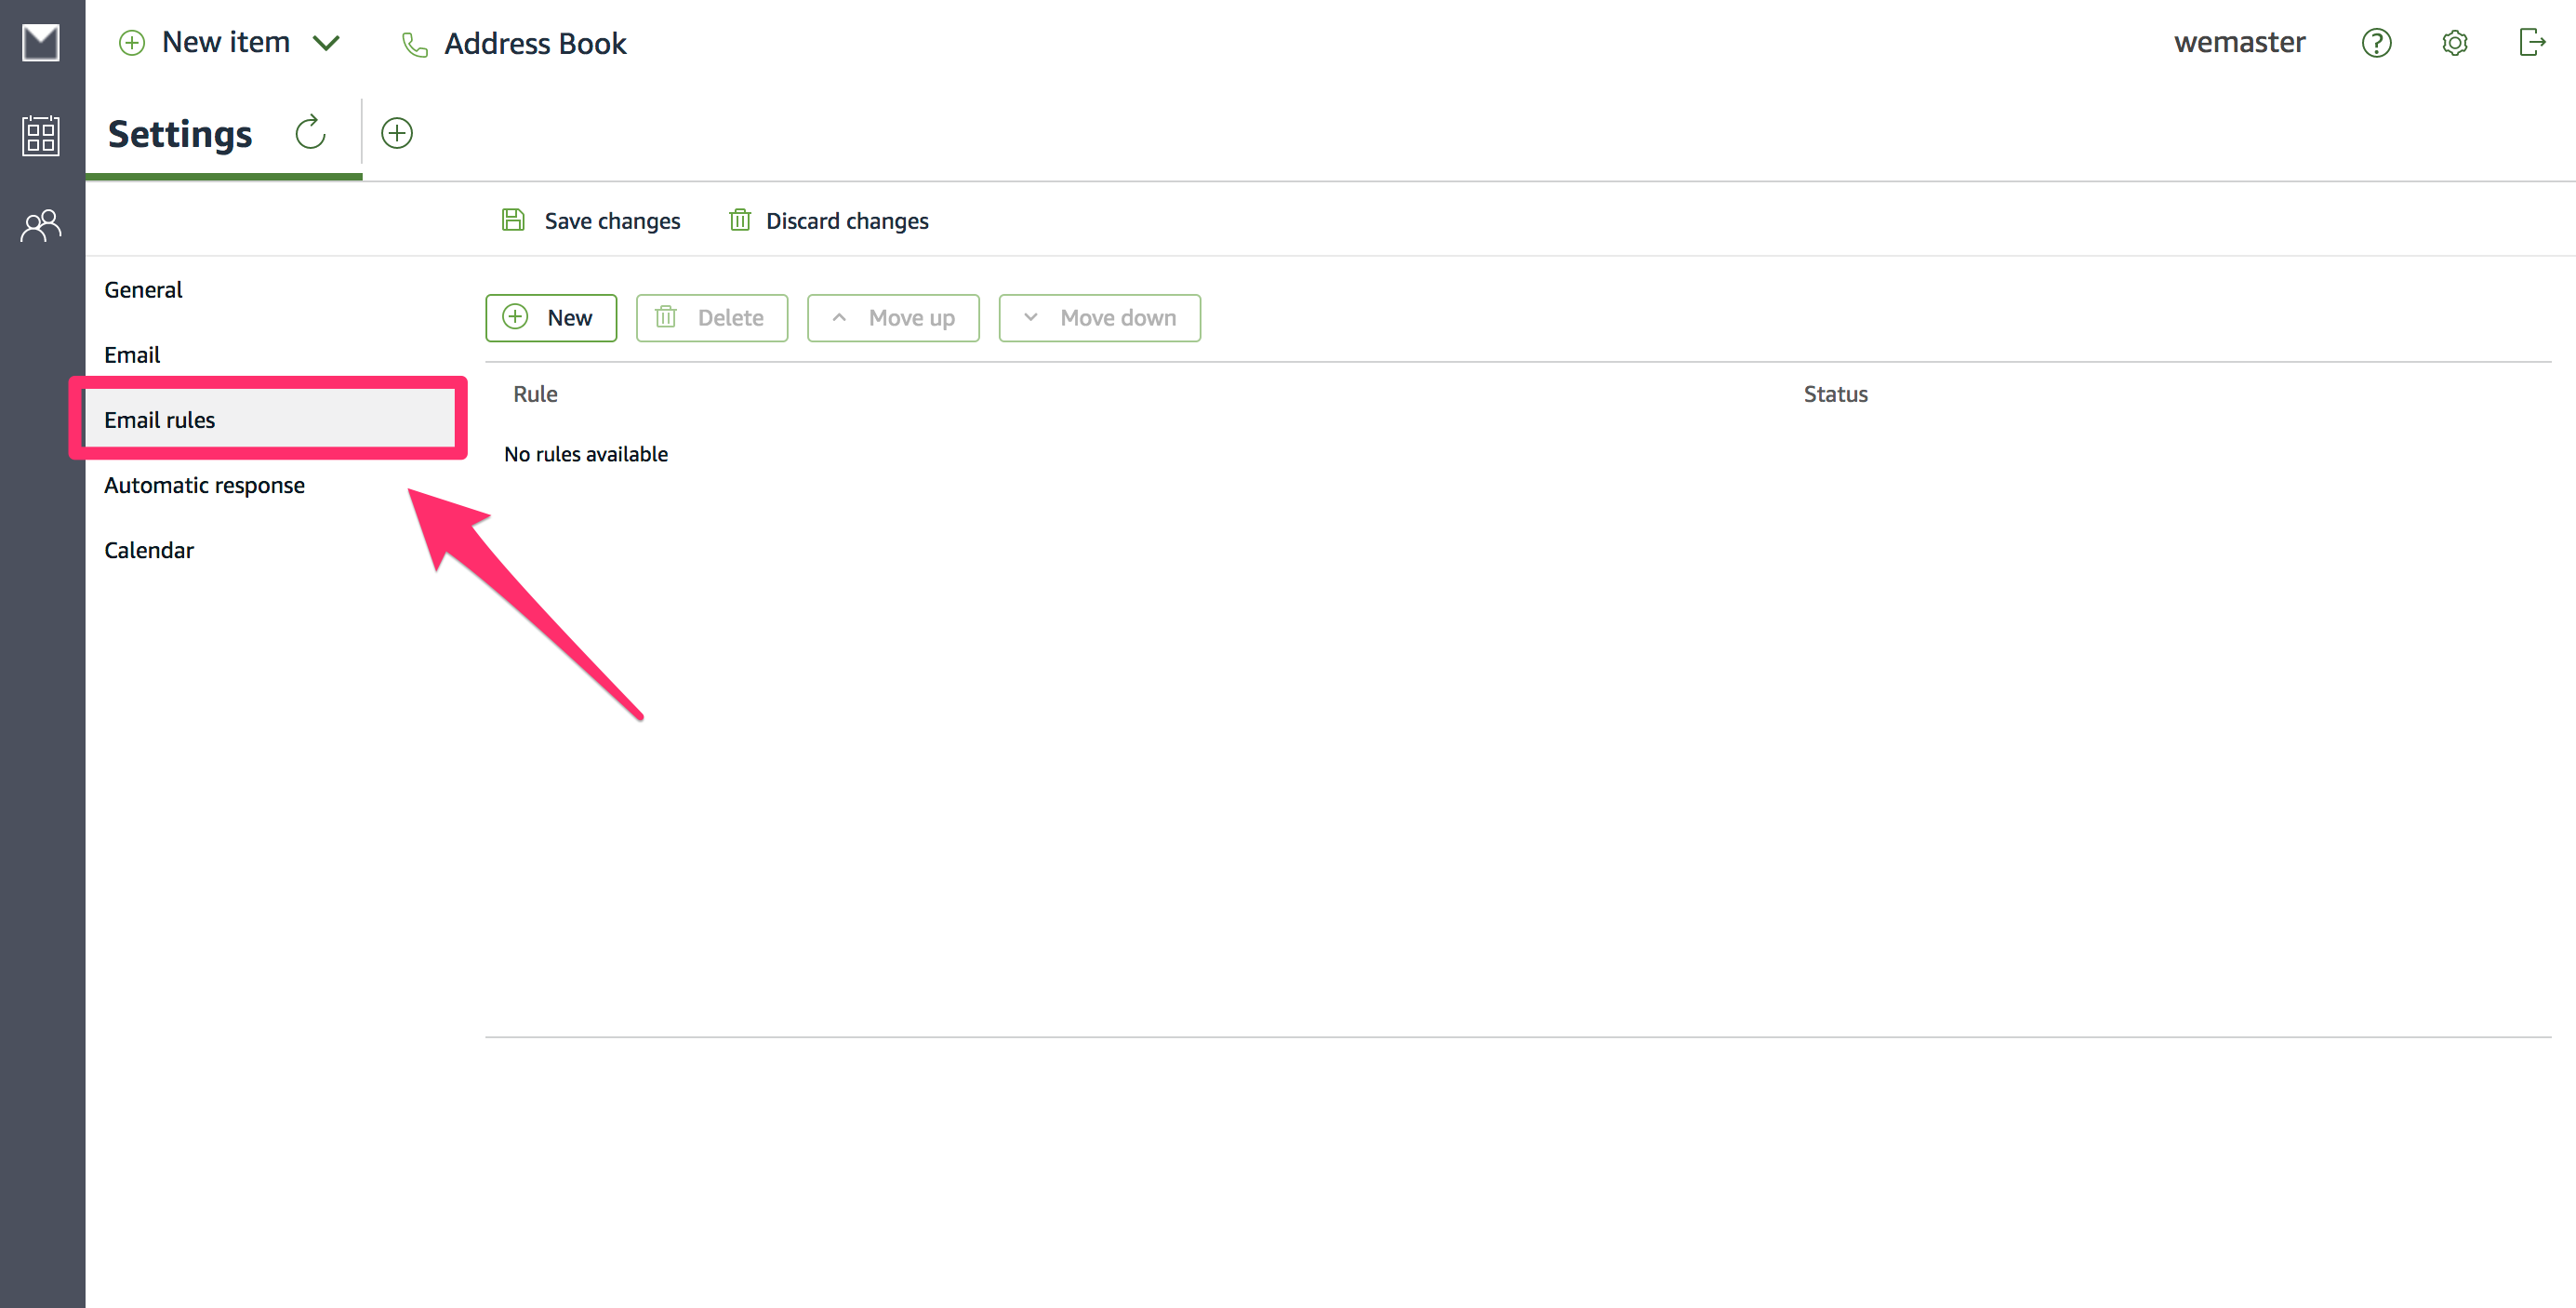Open the mail envelope icon in sidebar
Image resolution: width=2576 pixels, height=1308 pixels.
pyautogui.click(x=41, y=43)
